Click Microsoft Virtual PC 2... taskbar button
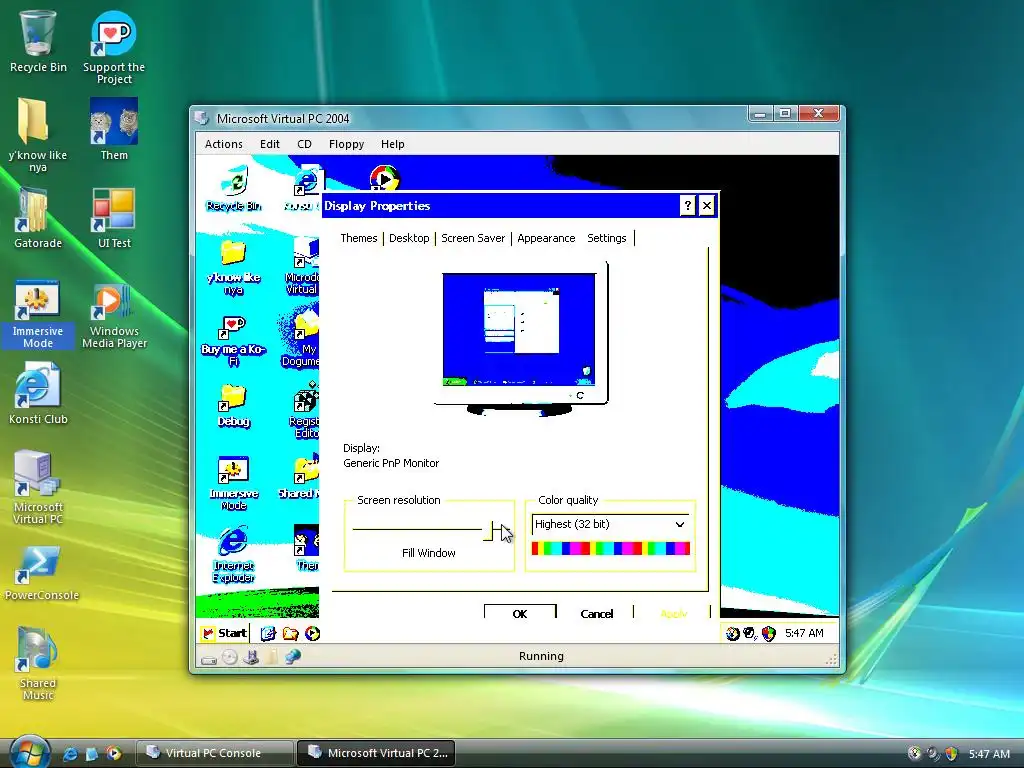Viewport: 1024px width, 768px height. pyautogui.click(x=376, y=753)
